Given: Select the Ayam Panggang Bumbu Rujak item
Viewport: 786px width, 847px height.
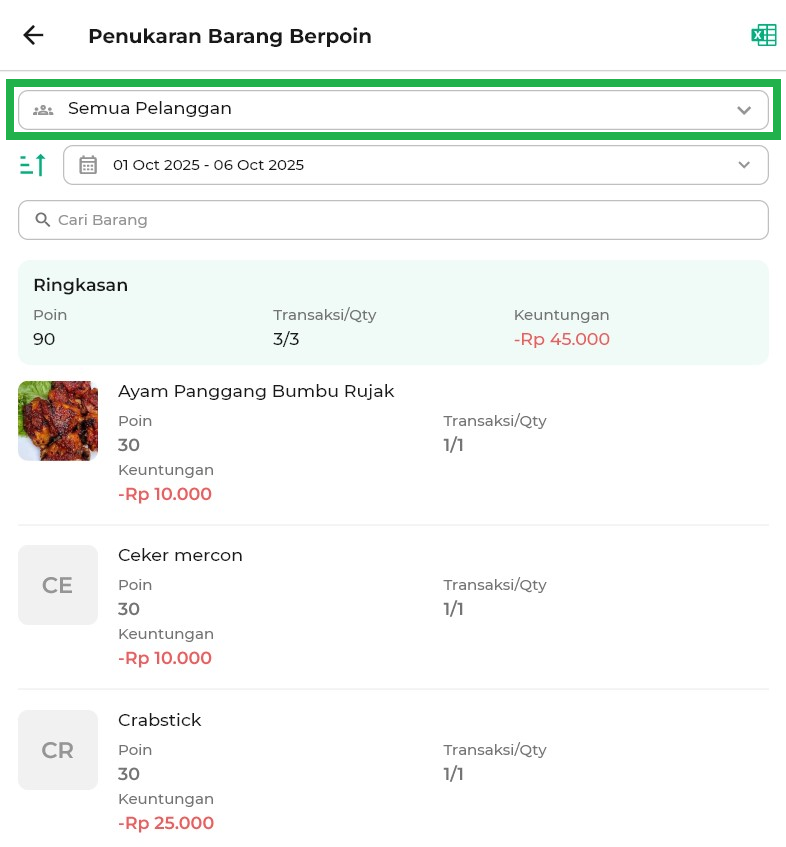Looking at the screenshot, I should coord(256,391).
